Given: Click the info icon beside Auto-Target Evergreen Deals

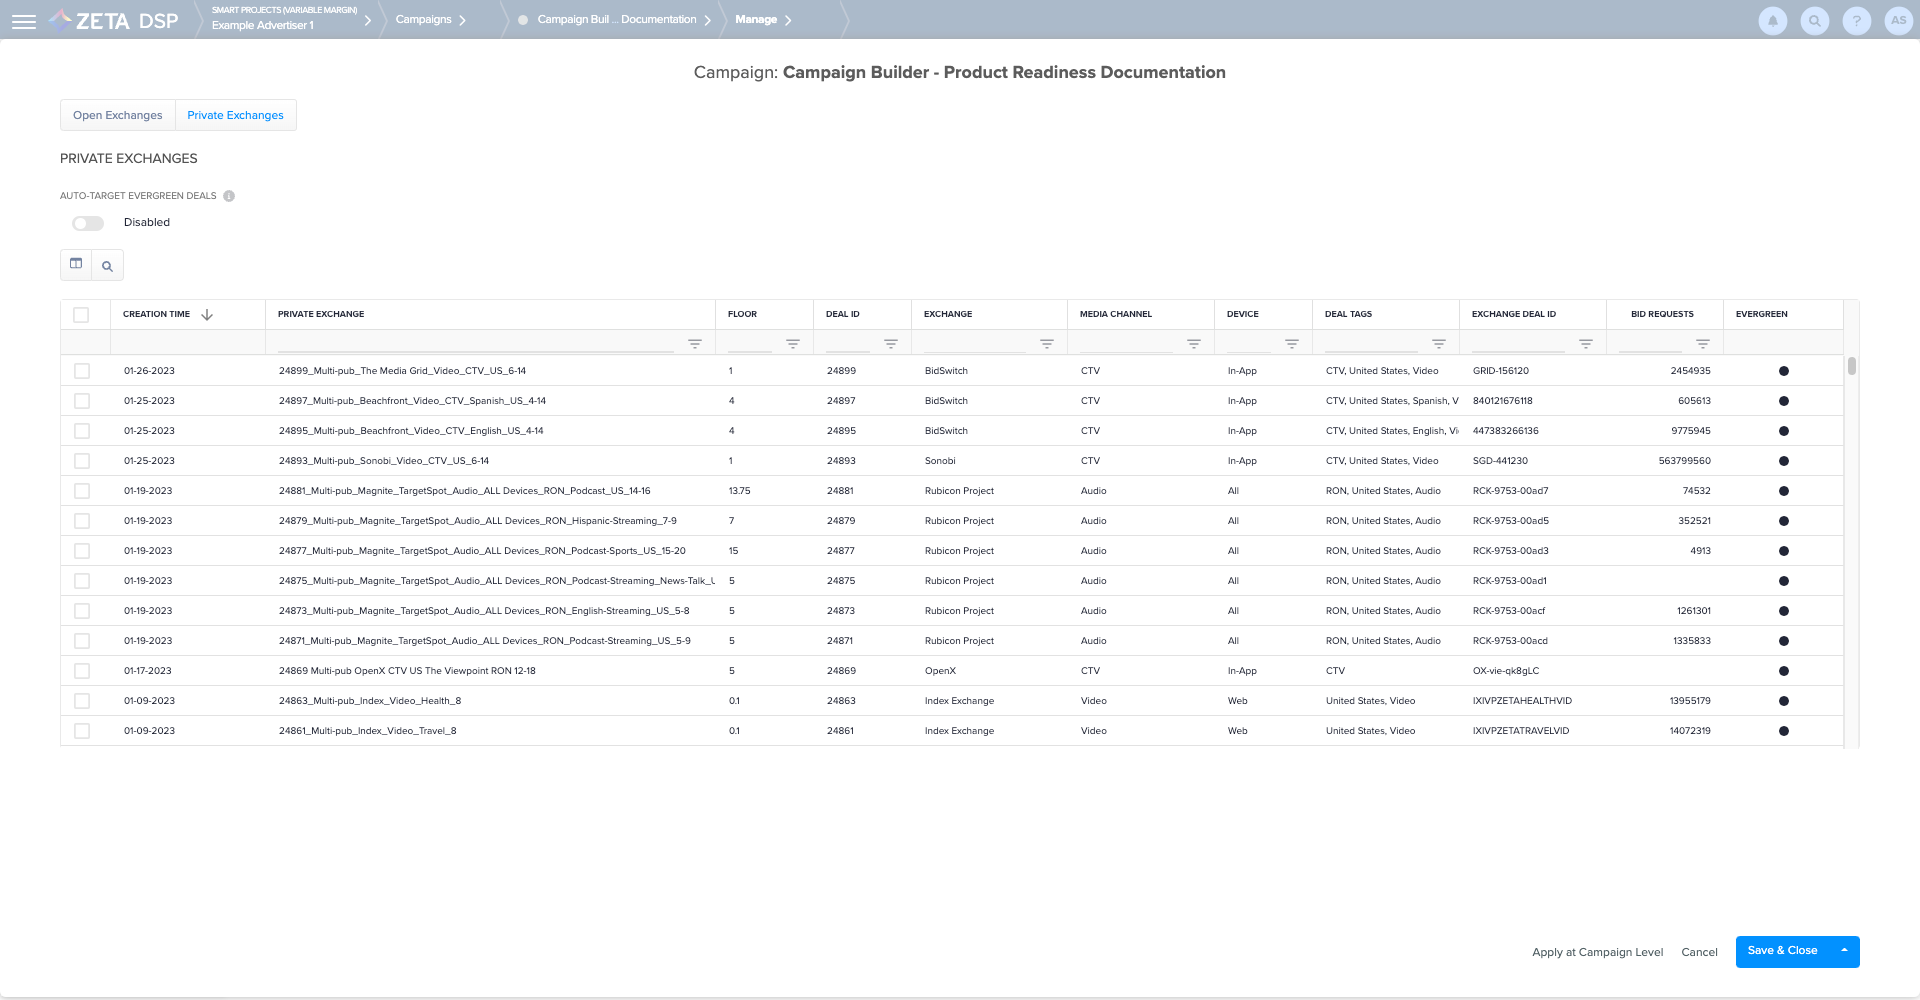Looking at the screenshot, I should tap(229, 196).
